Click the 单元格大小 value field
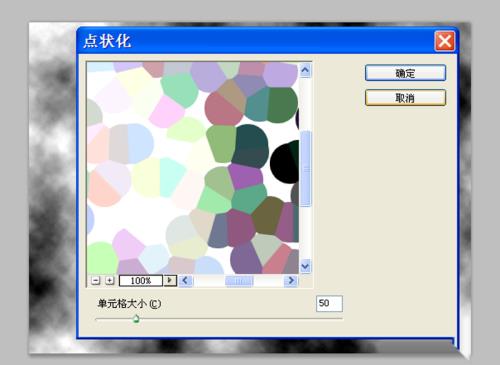Viewport: 500px width, 365px height. [329, 303]
